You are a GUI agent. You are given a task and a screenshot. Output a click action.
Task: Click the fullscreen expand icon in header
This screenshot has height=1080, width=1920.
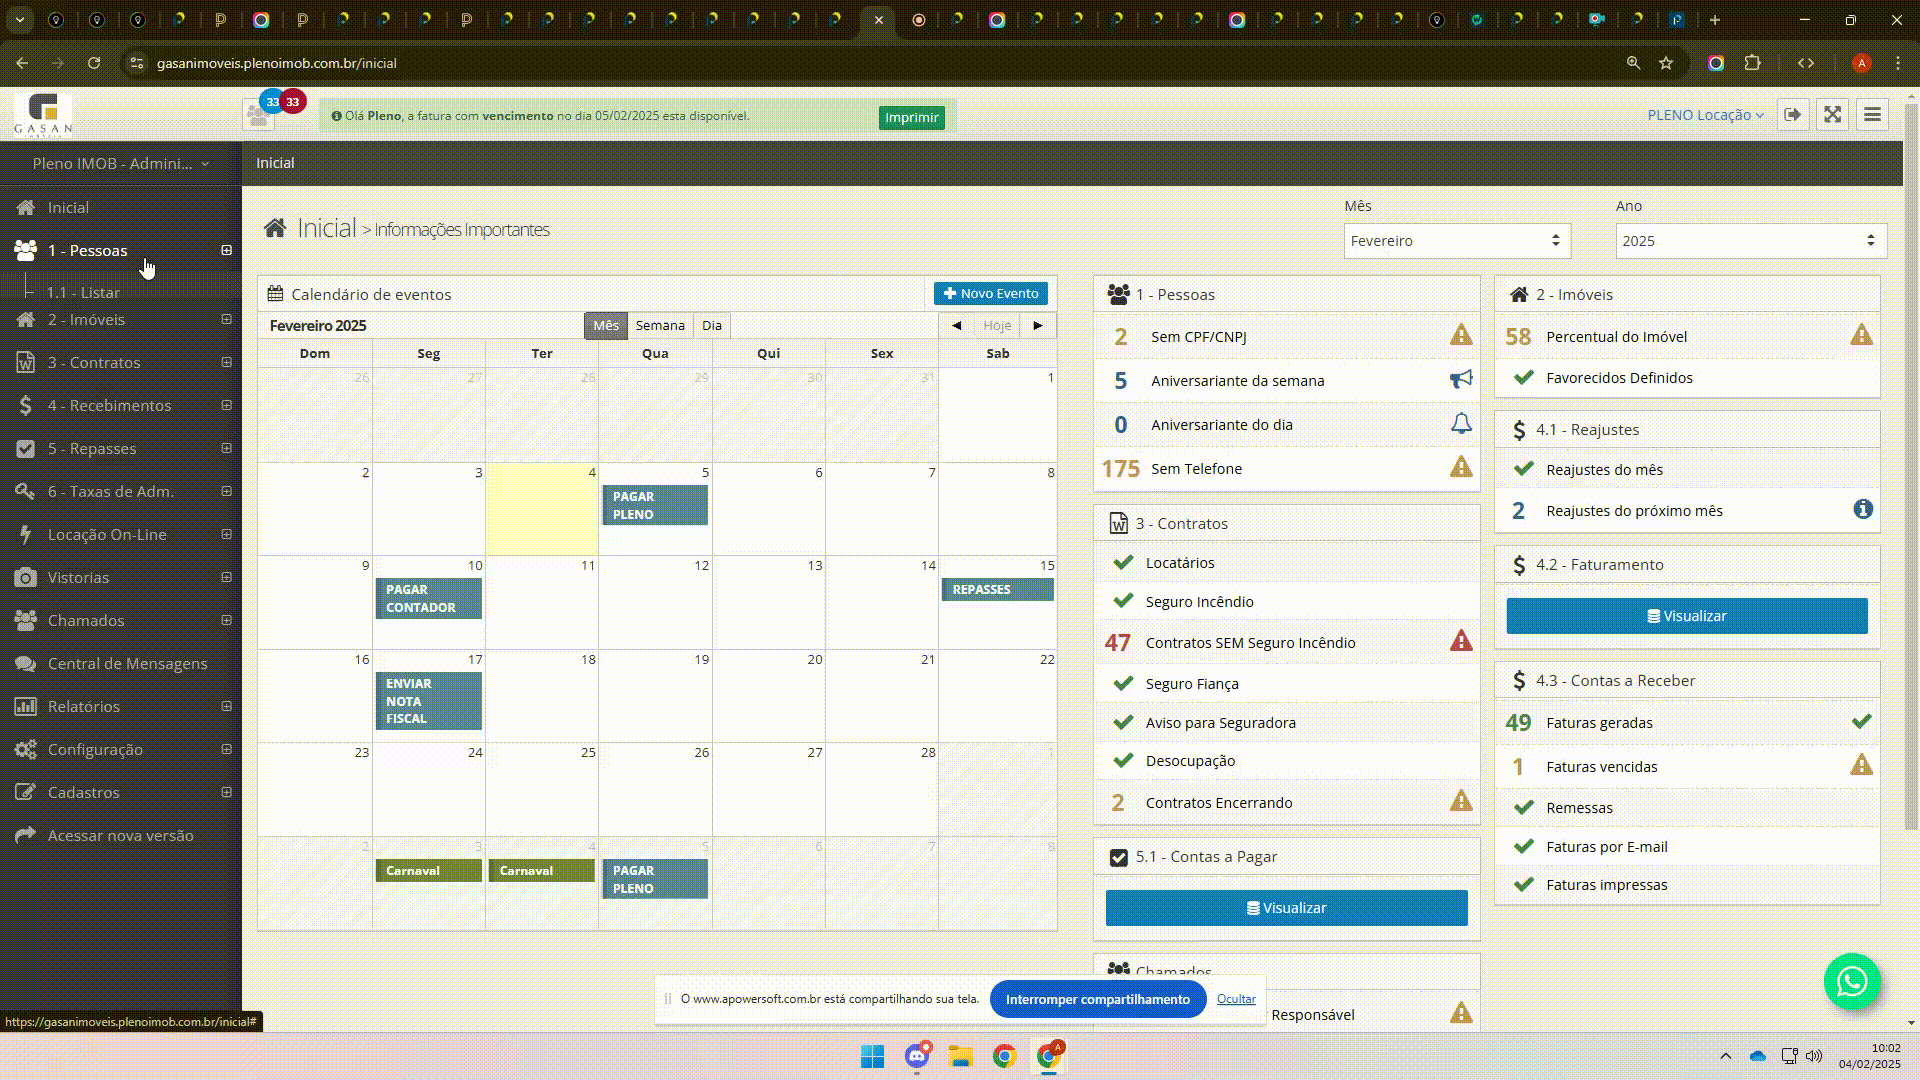(x=1832, y=115)
